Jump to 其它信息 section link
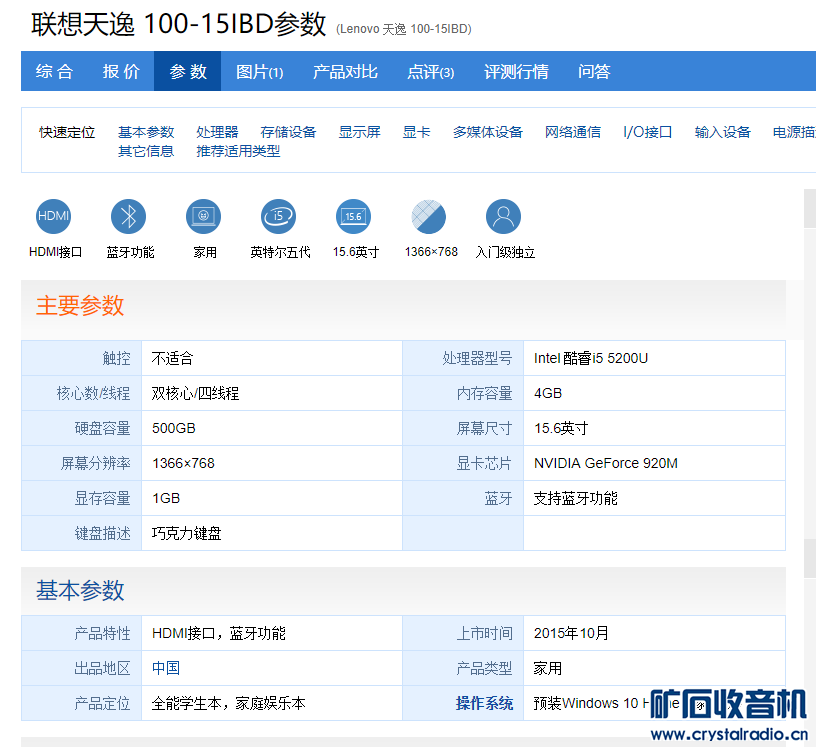Viewport: 816px width, 747px height. click(146, 151)
